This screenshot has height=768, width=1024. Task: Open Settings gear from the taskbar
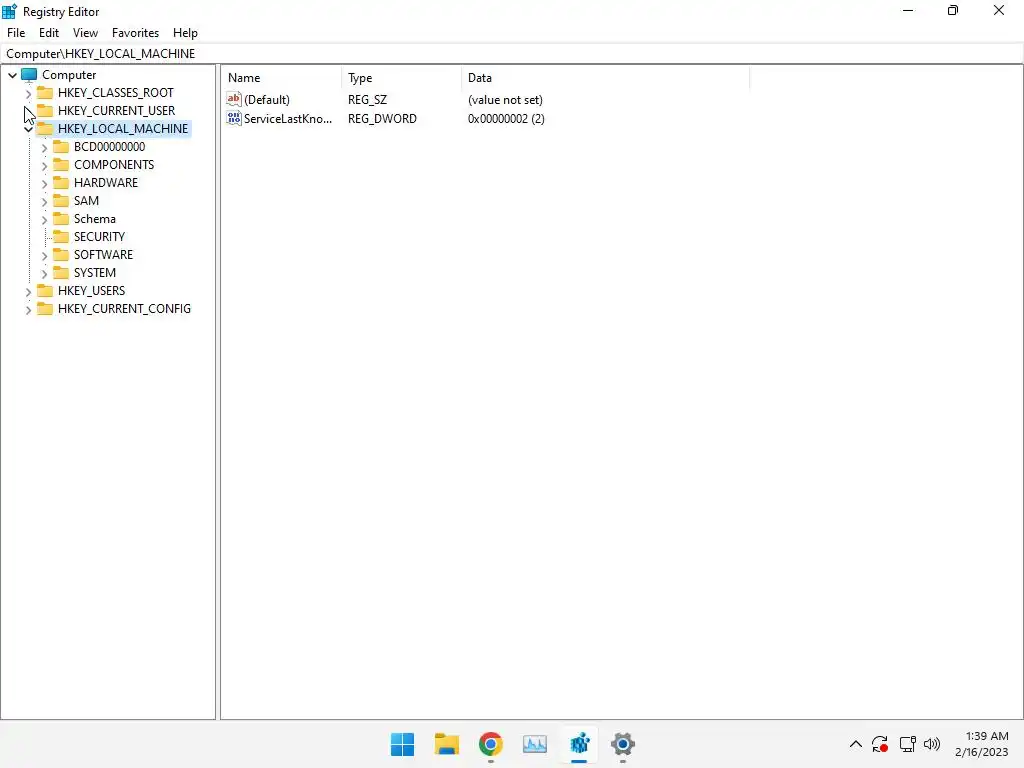[x=623, y=744]
